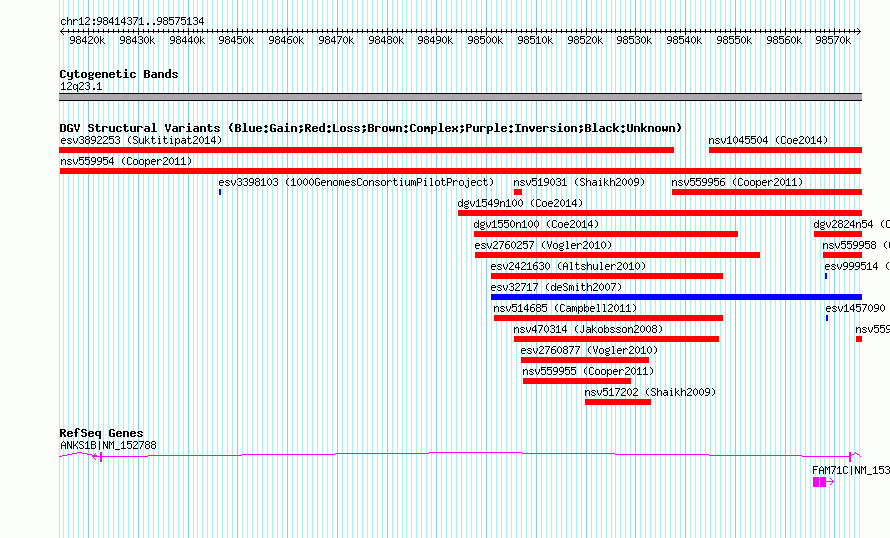
Task: Click the small blue esv999514 gain marker
Action: (x=826, y=276)
